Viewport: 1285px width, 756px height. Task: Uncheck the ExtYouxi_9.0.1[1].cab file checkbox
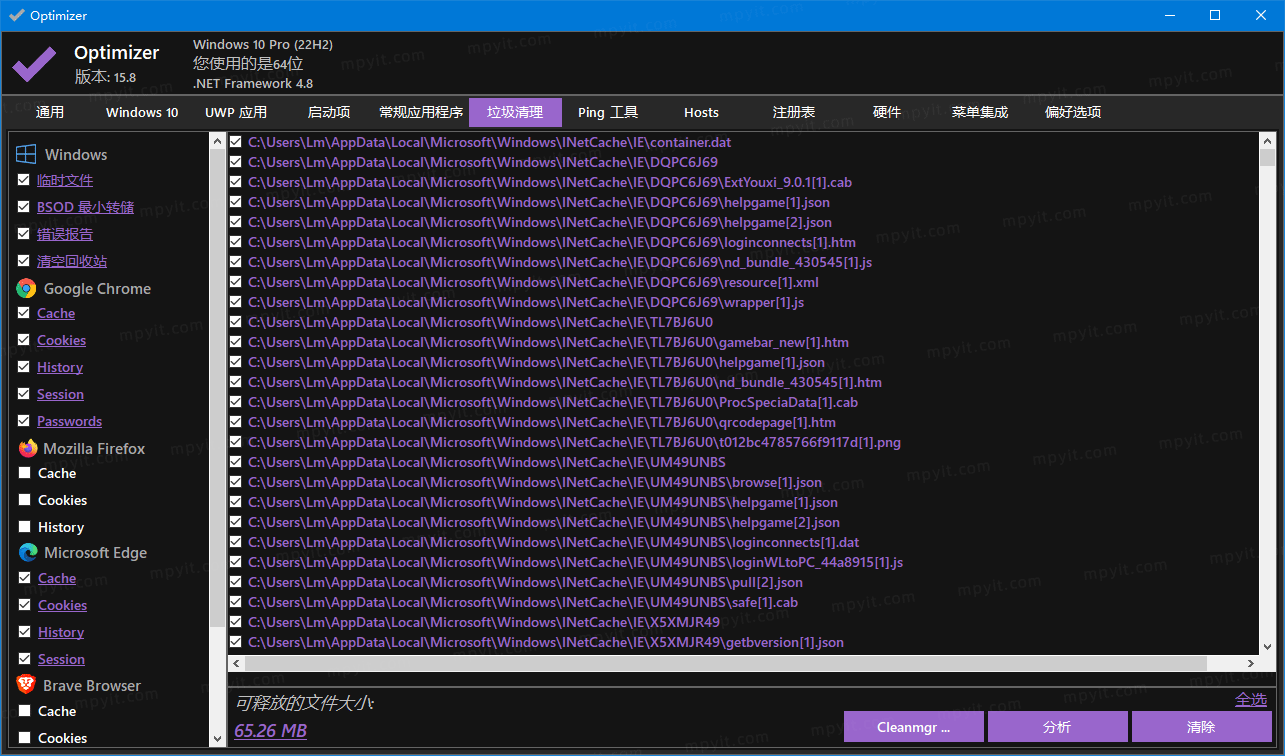[x=236, y=182]
